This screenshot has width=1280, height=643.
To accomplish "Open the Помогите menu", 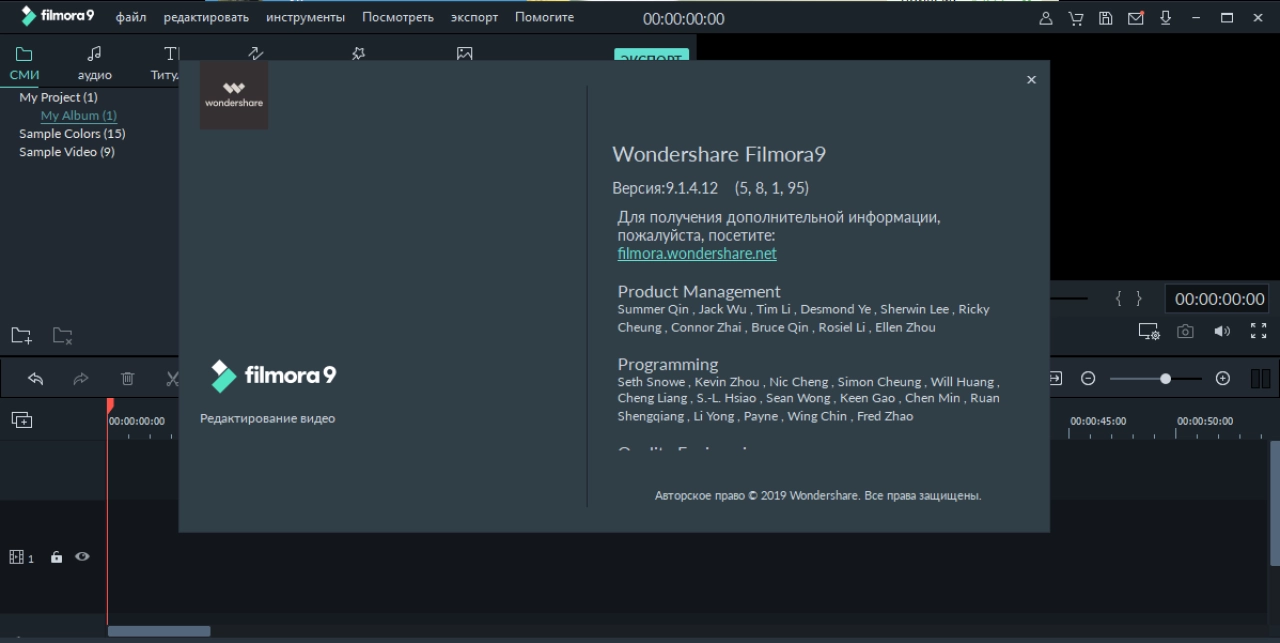I will [x=544, y=17].
